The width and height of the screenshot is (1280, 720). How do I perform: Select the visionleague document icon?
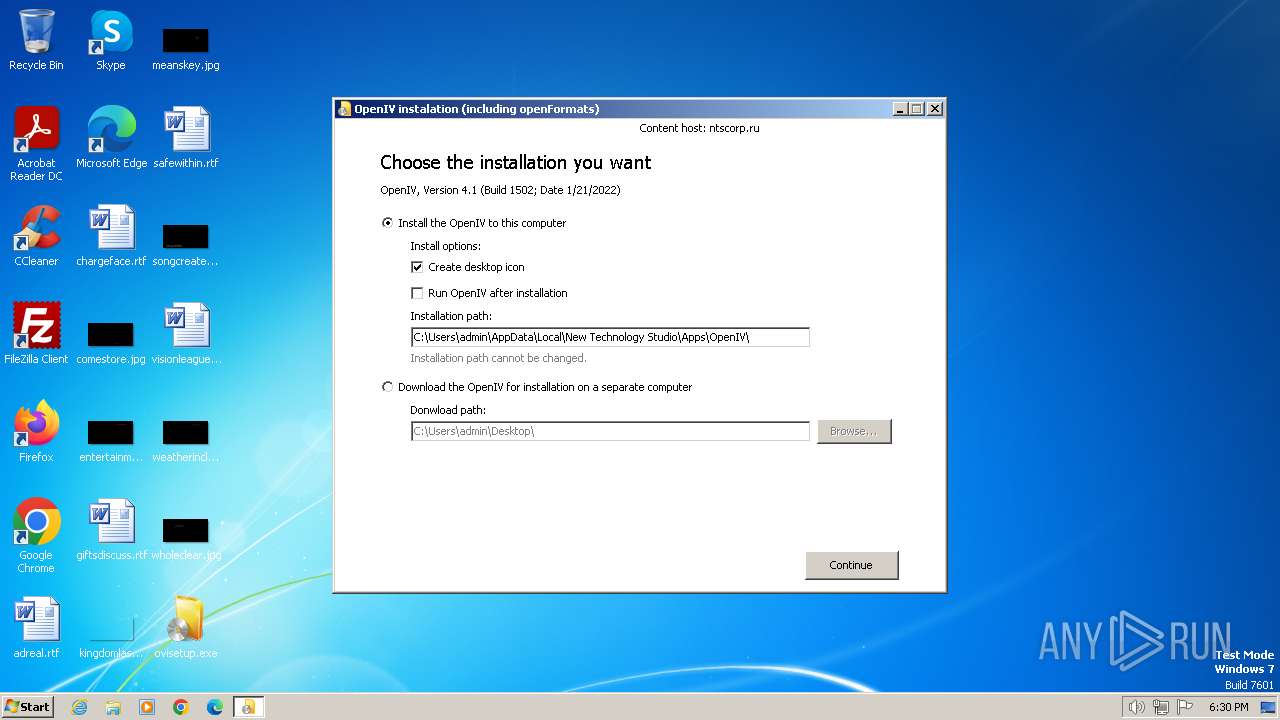point(186,334)
